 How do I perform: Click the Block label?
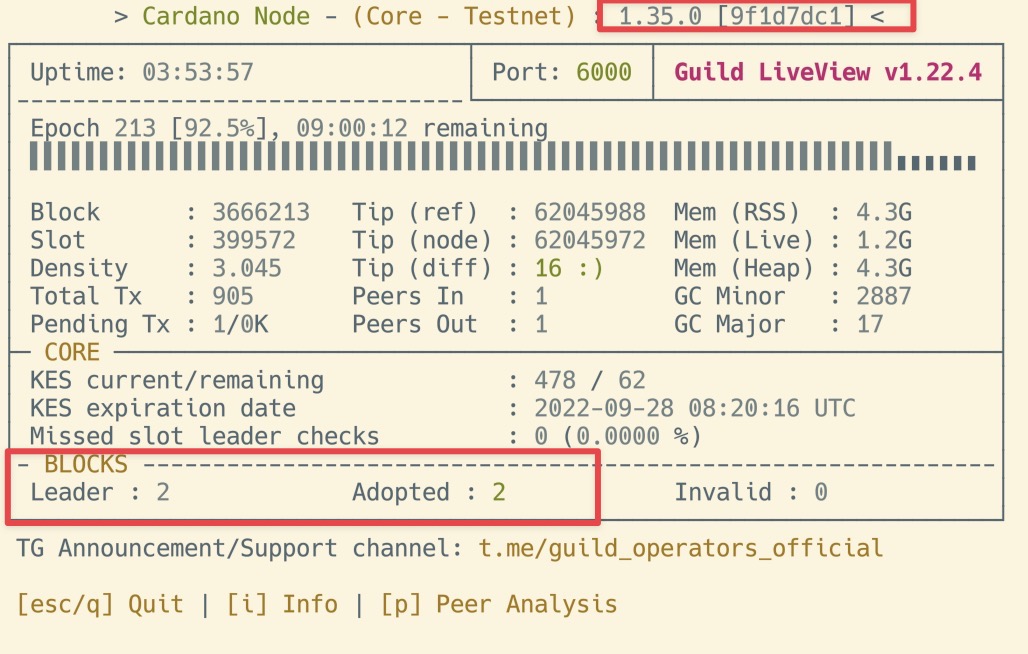[x=65, y=212]
